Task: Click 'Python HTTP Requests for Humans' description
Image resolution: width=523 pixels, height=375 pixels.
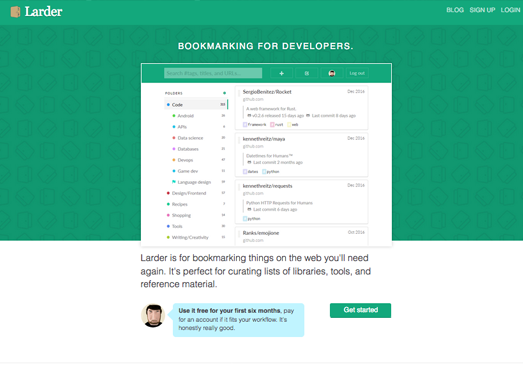Action: coord(279,203)
